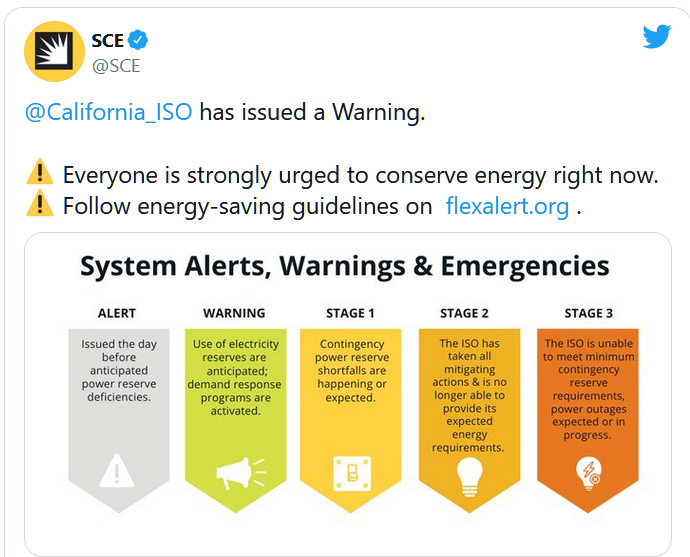Screen dimensions: 690x557
Task: Click the lightning bulb icon under Stage 3
Action: click(x=587, y=472)
